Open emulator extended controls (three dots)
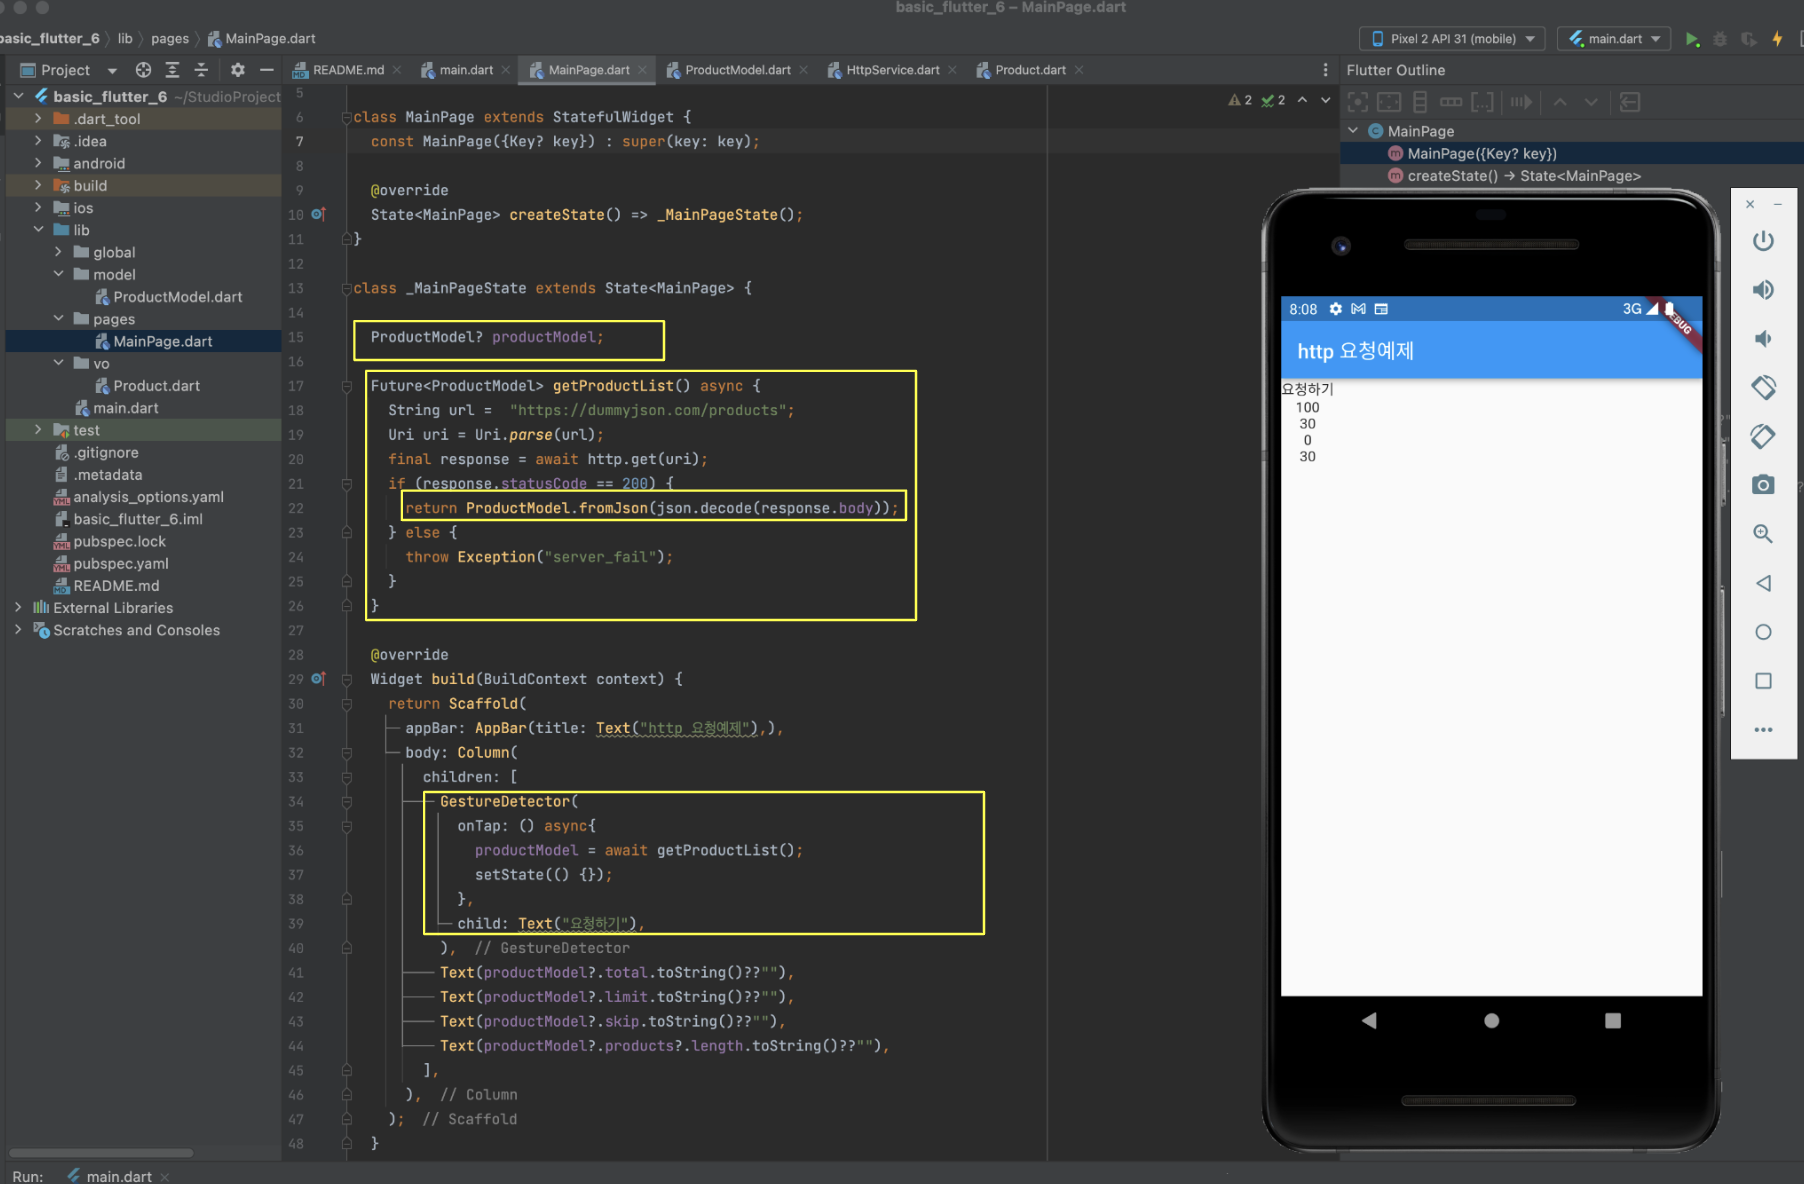The image size is (1804, 1184). 1763,730
